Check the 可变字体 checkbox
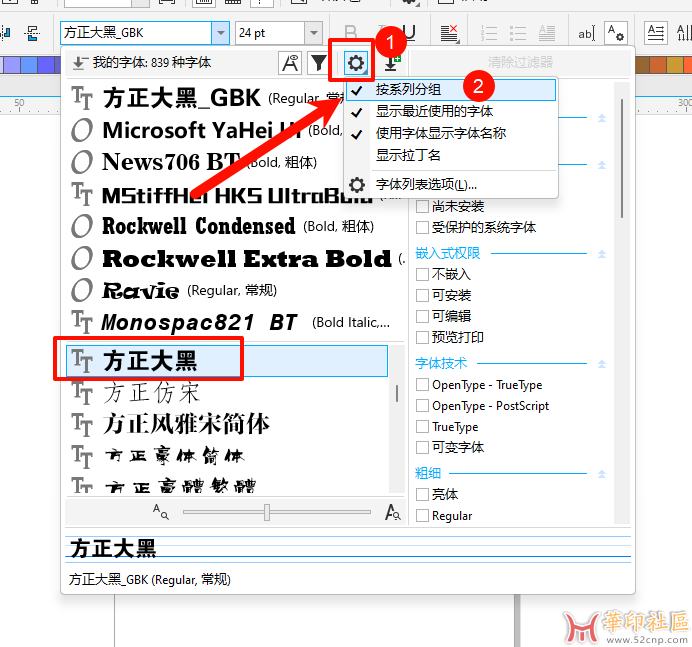The image size is (692, 647). point(422,448)
